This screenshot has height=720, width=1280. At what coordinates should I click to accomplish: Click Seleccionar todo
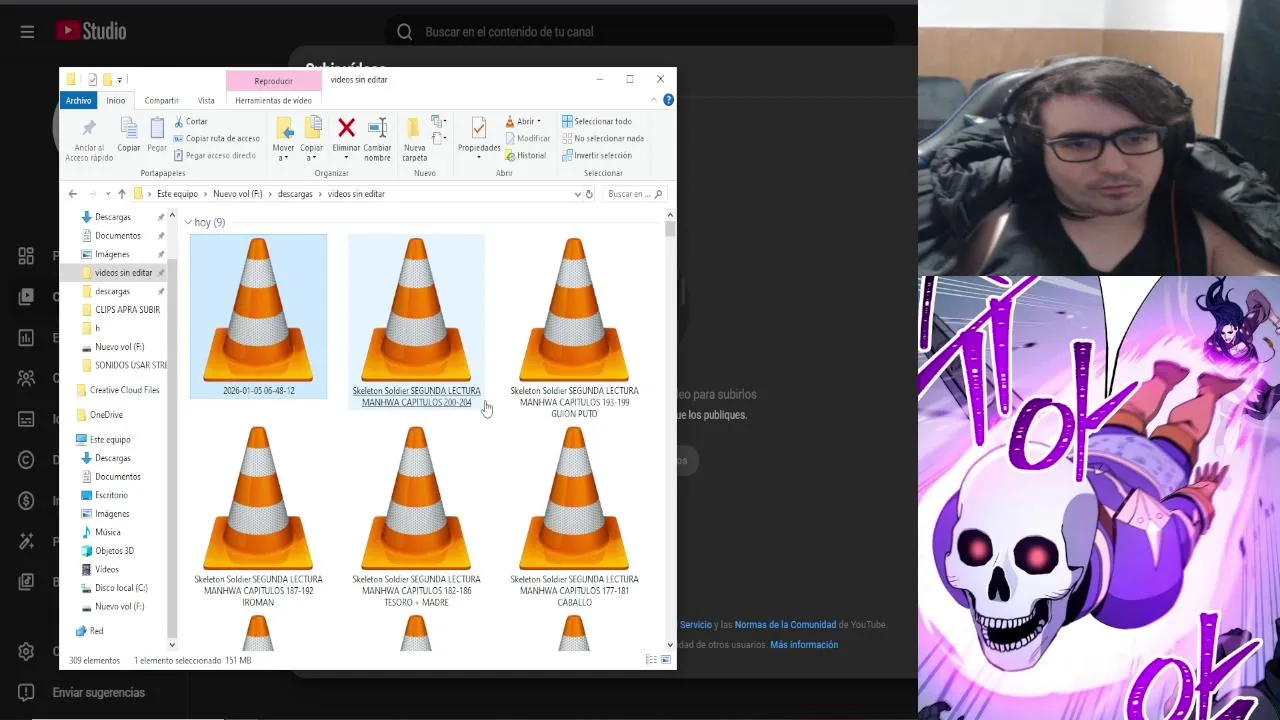[x=596, y=121]
